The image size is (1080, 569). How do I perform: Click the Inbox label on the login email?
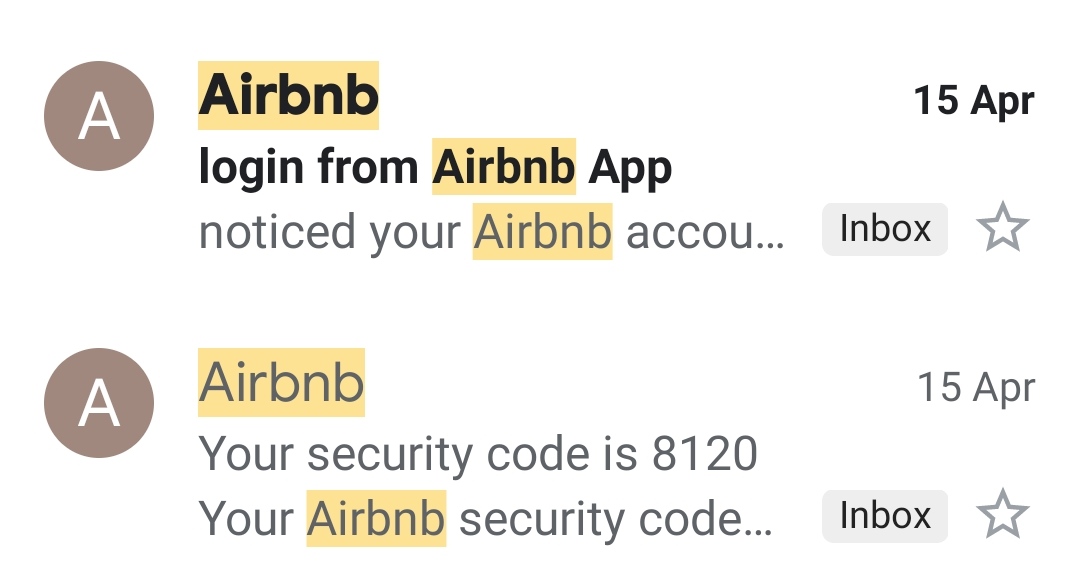[x=884, y=230]
